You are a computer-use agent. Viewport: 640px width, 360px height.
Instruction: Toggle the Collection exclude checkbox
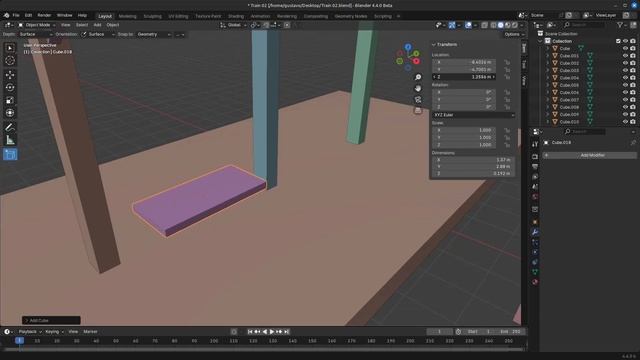(618, 41)
